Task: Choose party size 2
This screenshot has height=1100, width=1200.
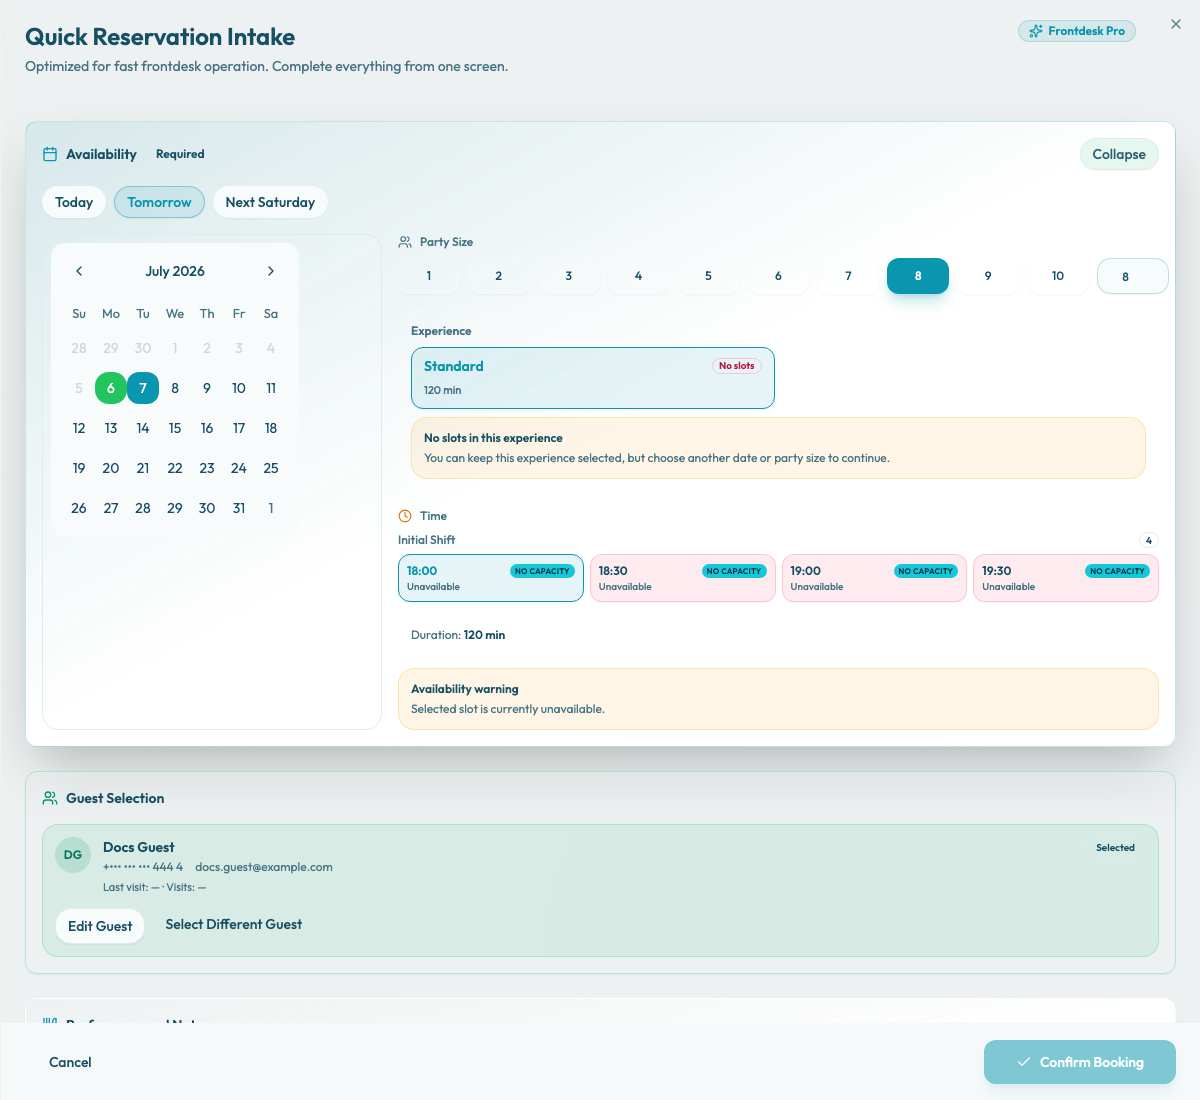Action: click(499, 276)
